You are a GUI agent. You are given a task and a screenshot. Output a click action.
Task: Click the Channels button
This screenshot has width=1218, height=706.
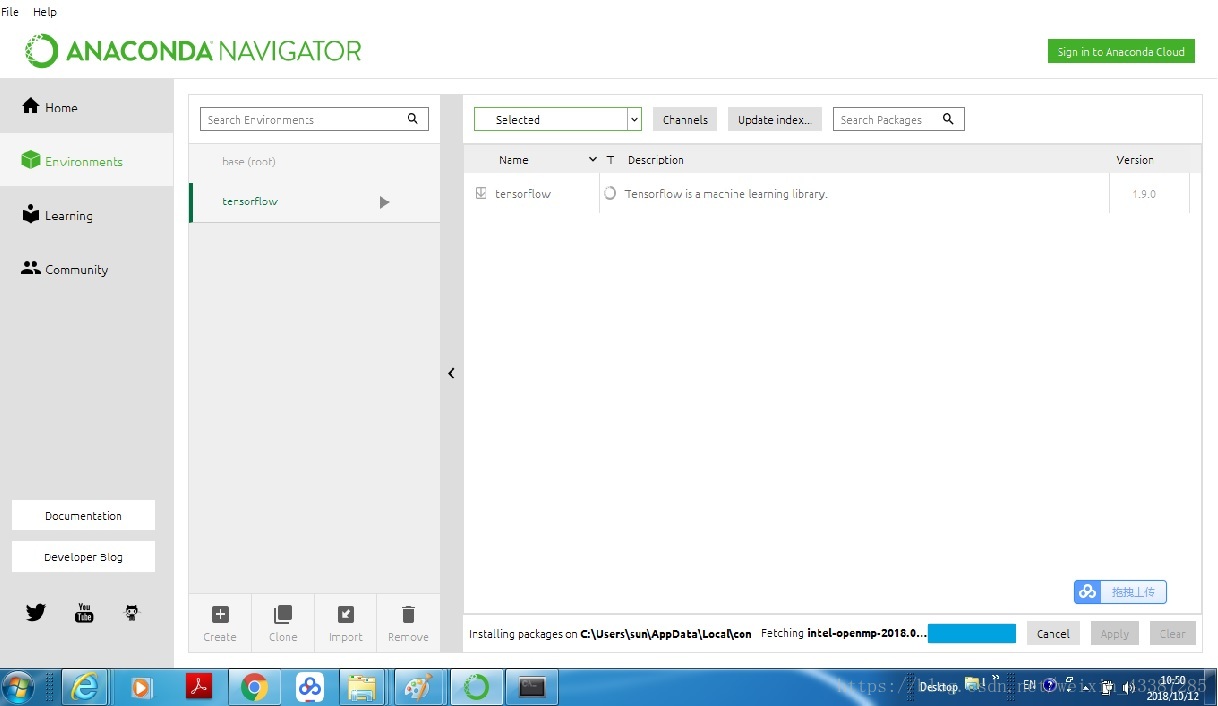click(x=685, y=119)
